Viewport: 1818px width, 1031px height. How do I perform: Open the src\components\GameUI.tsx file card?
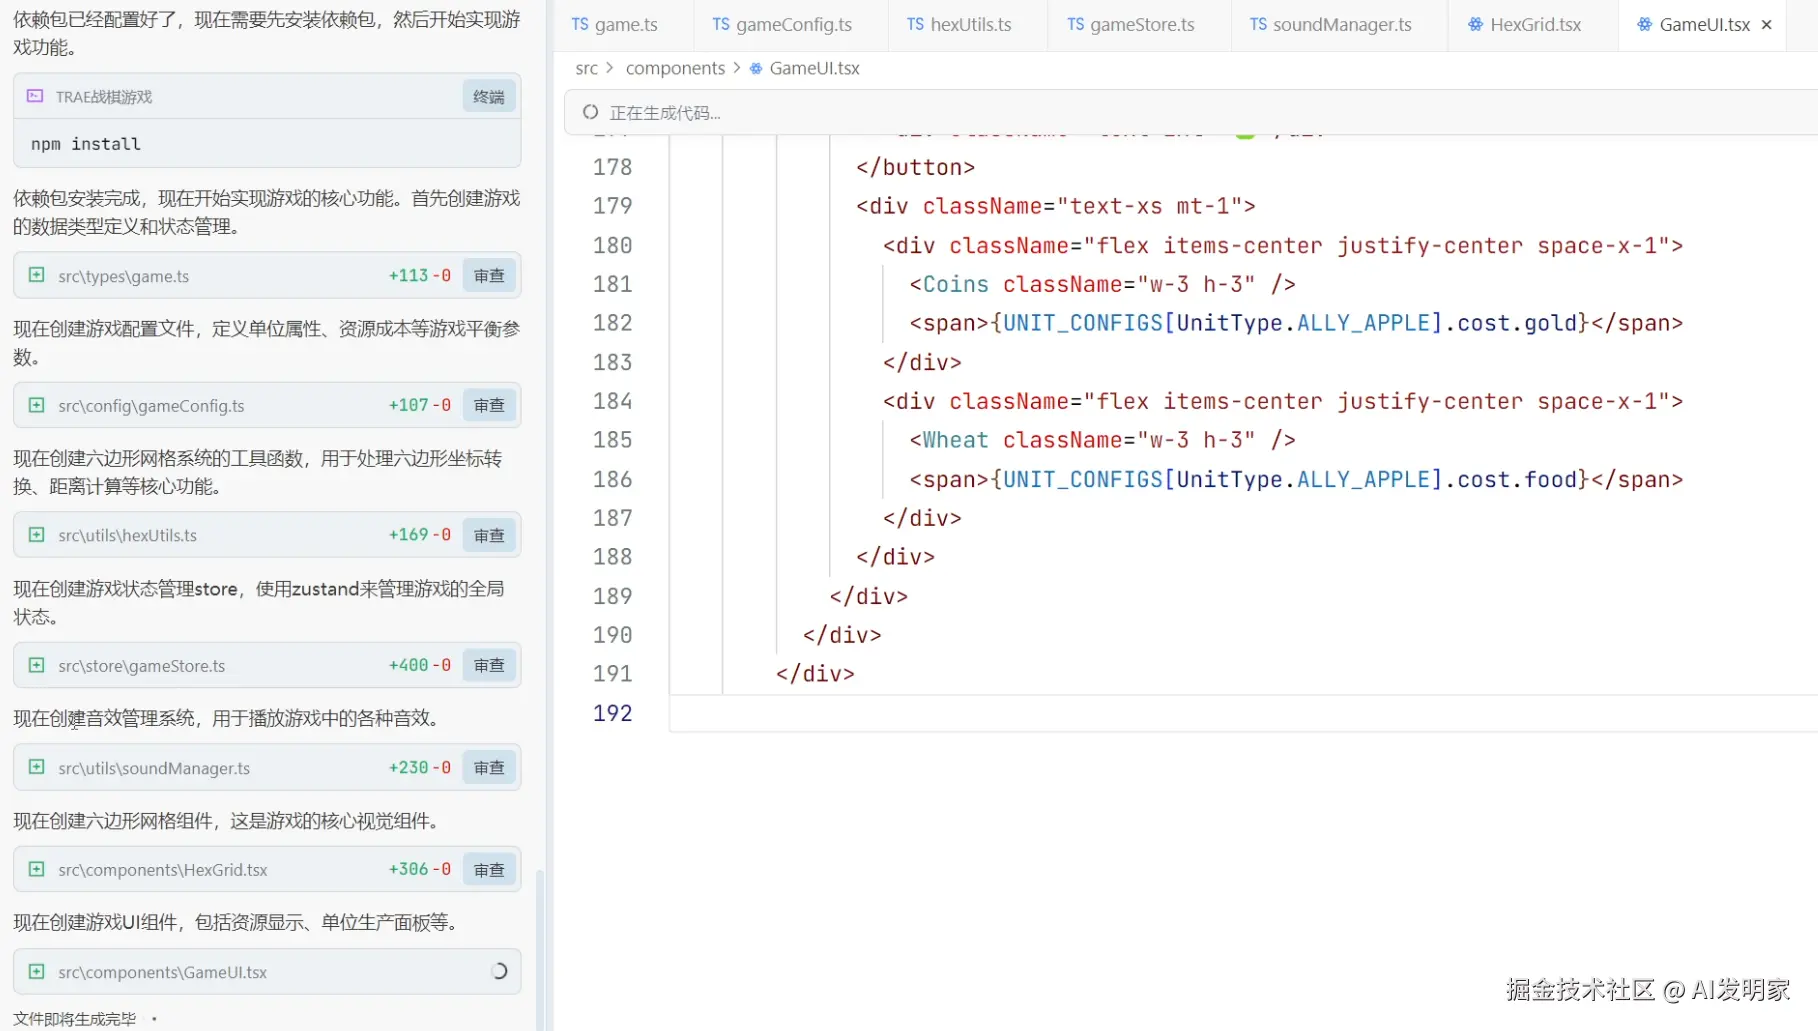(267, 972)
